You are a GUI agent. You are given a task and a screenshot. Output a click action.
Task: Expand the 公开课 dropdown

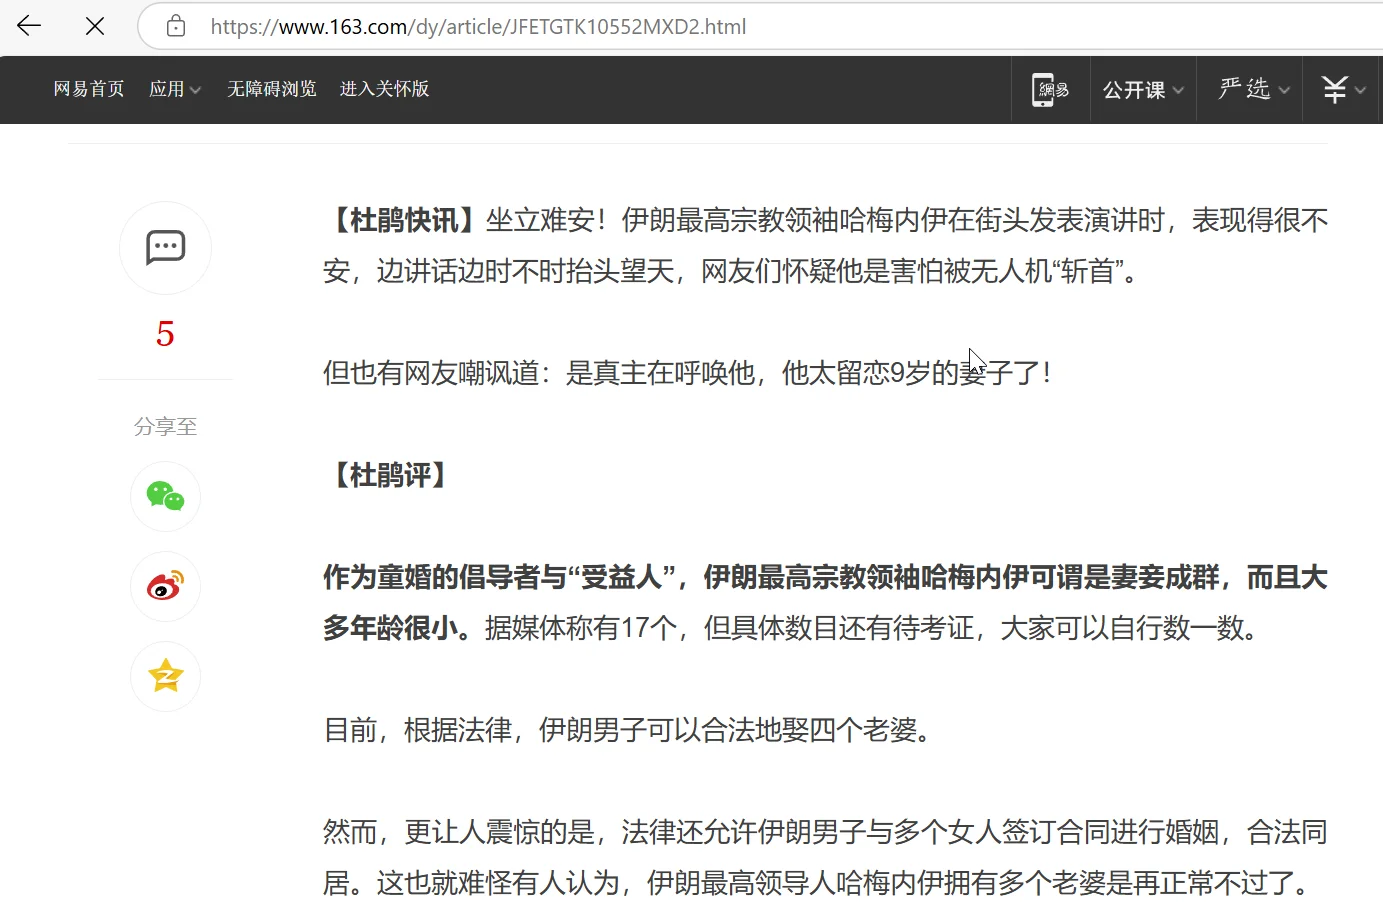[x=1143, y=90]
